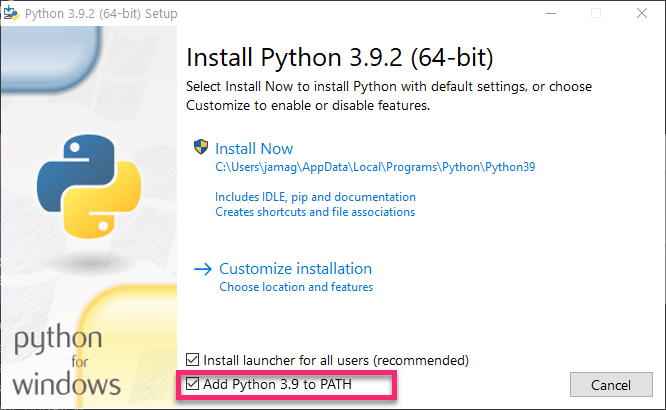Image resolution: width=666 pixels, height=410 pixels.
Task: Click the "Install Python 3.9.2 (64-bit)" heading
Action: coord(340,55)
